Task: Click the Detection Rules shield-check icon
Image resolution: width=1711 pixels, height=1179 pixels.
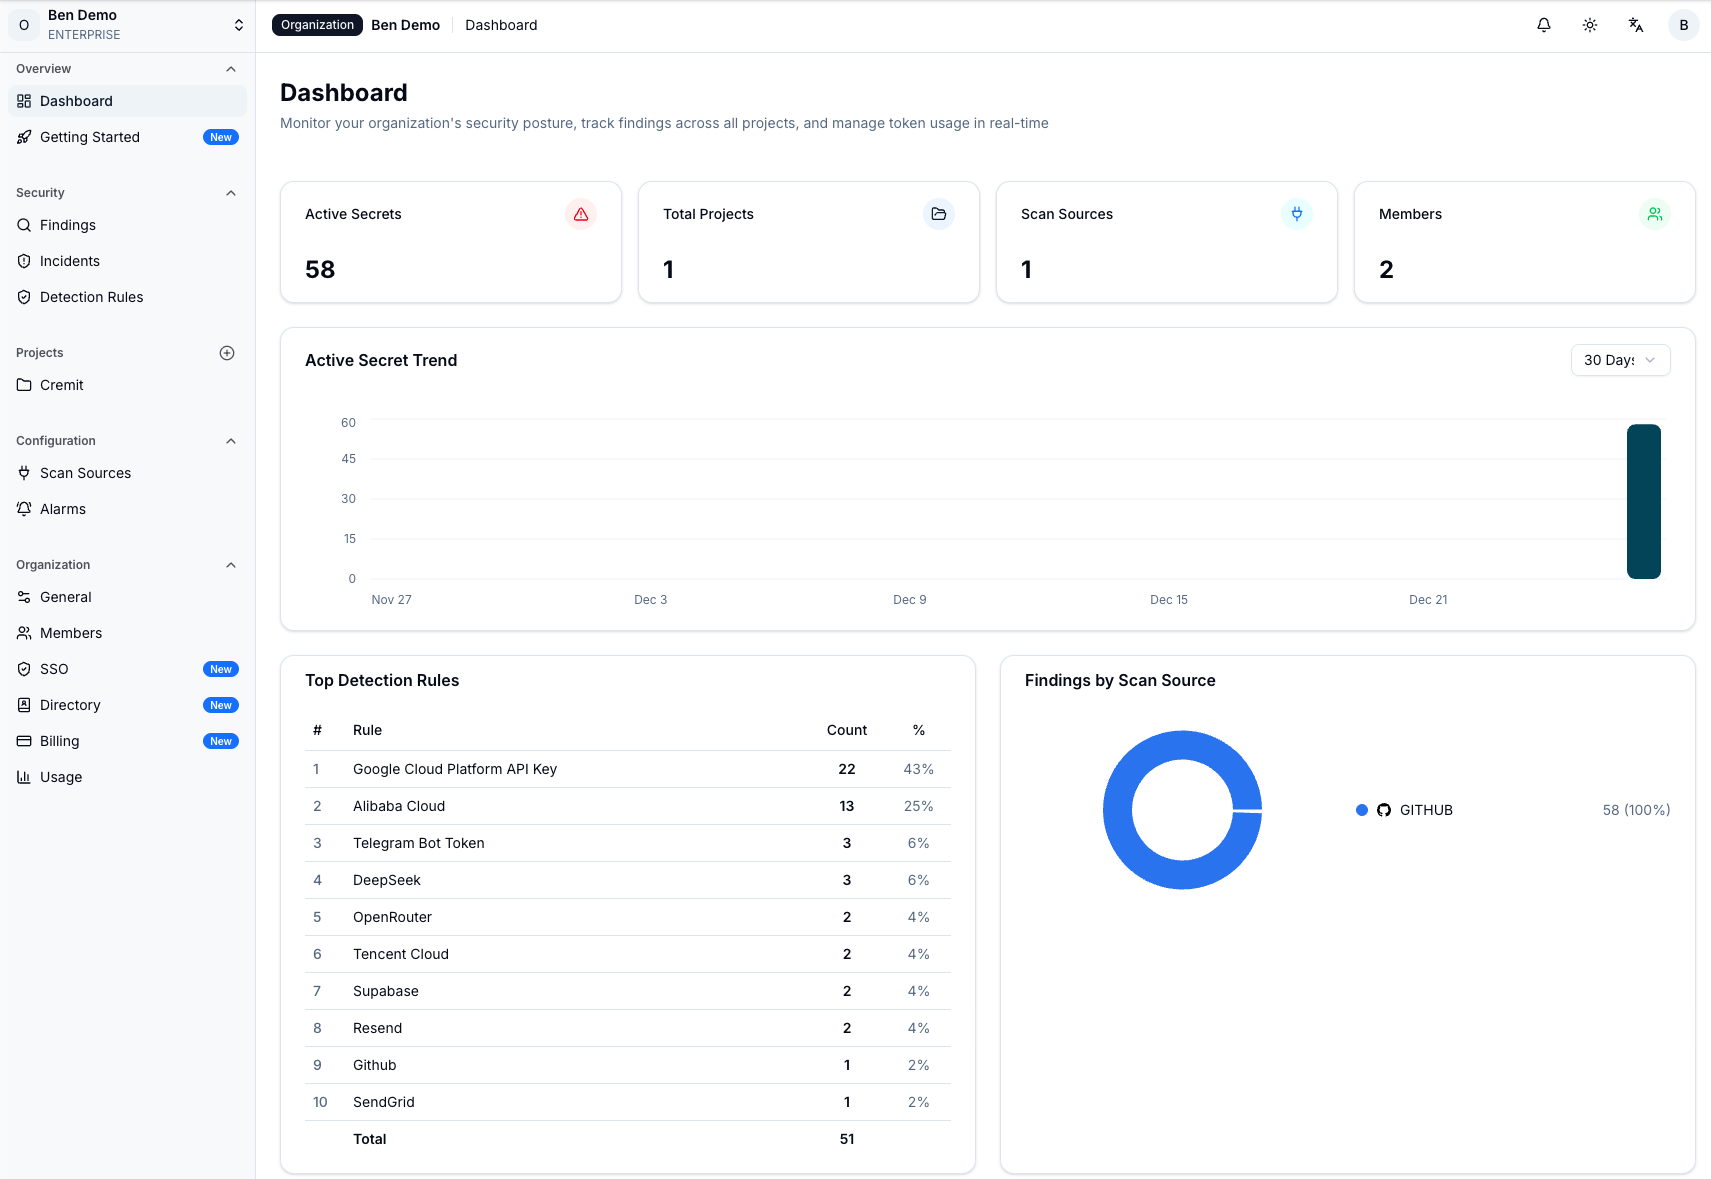Action: 24,297
